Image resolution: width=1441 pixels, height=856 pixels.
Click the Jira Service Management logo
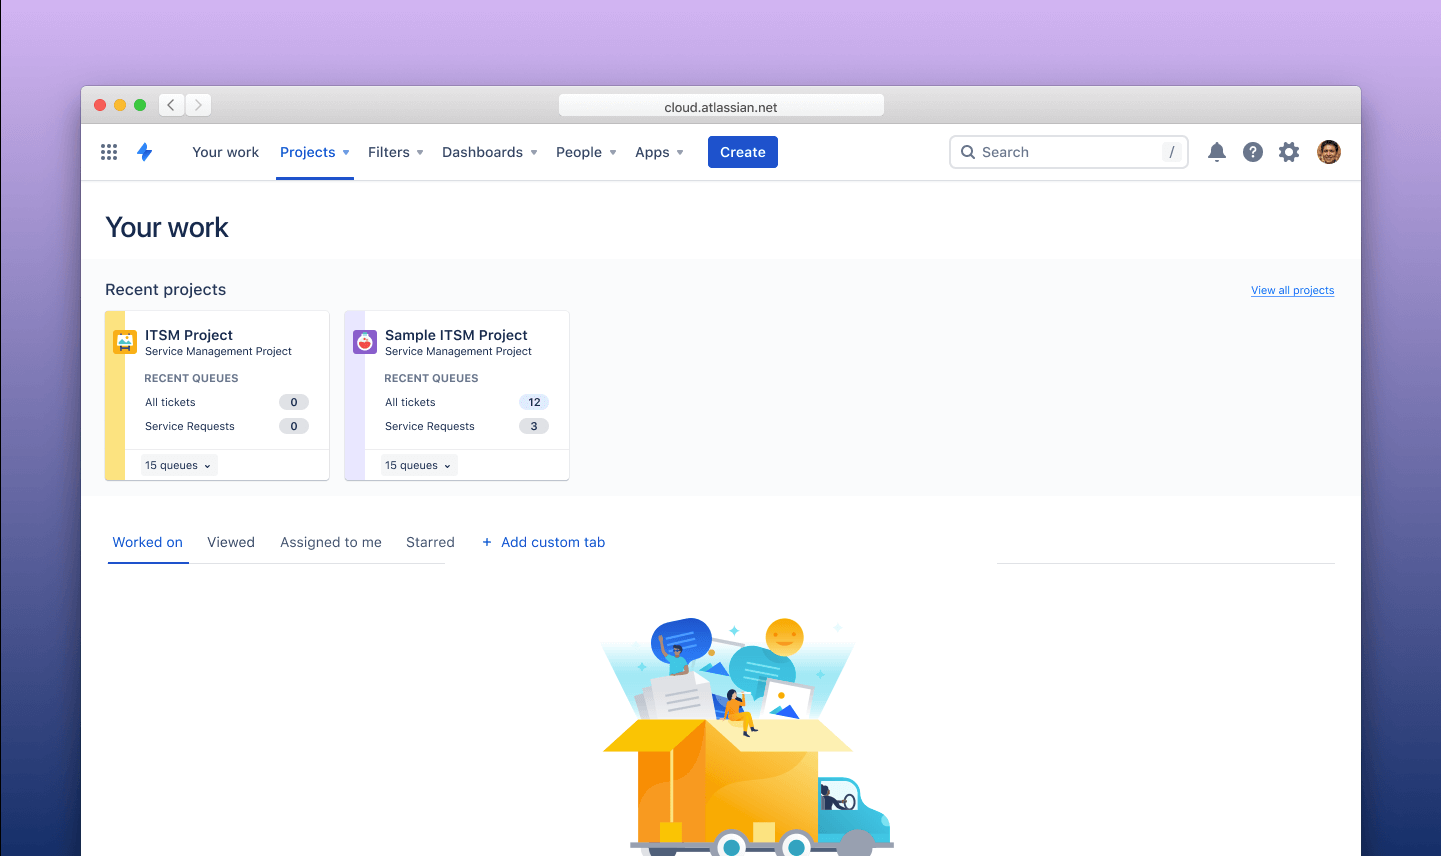point(144,151)
